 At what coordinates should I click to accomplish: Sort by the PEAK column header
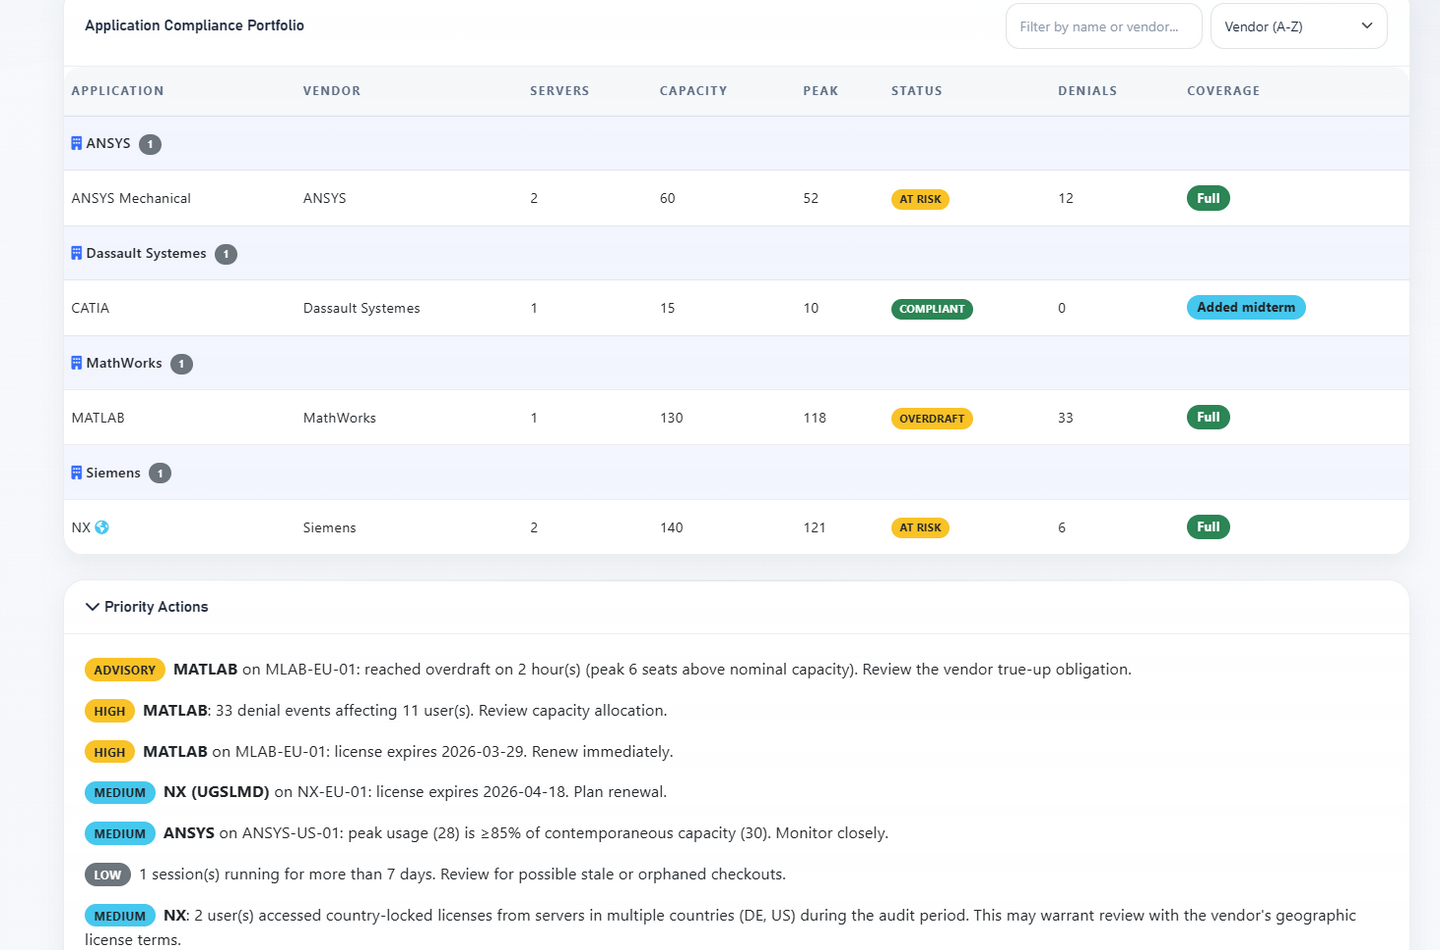[820, 91]
